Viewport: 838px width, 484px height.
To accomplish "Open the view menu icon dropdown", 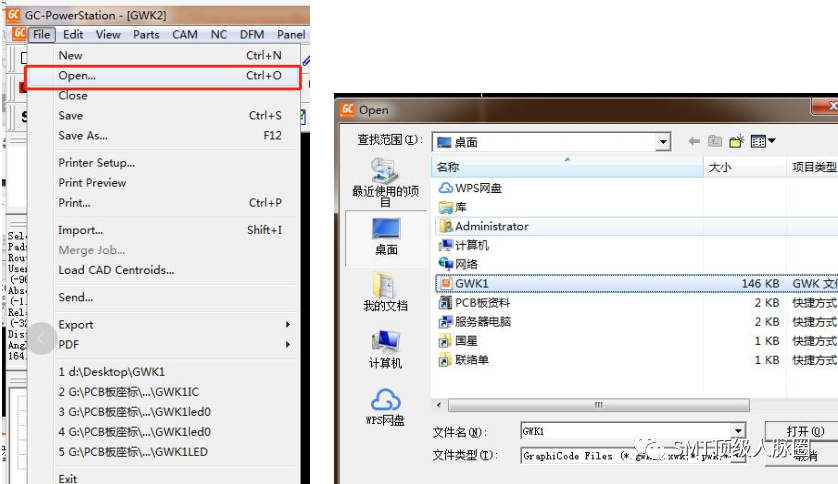I will point(763,141).
